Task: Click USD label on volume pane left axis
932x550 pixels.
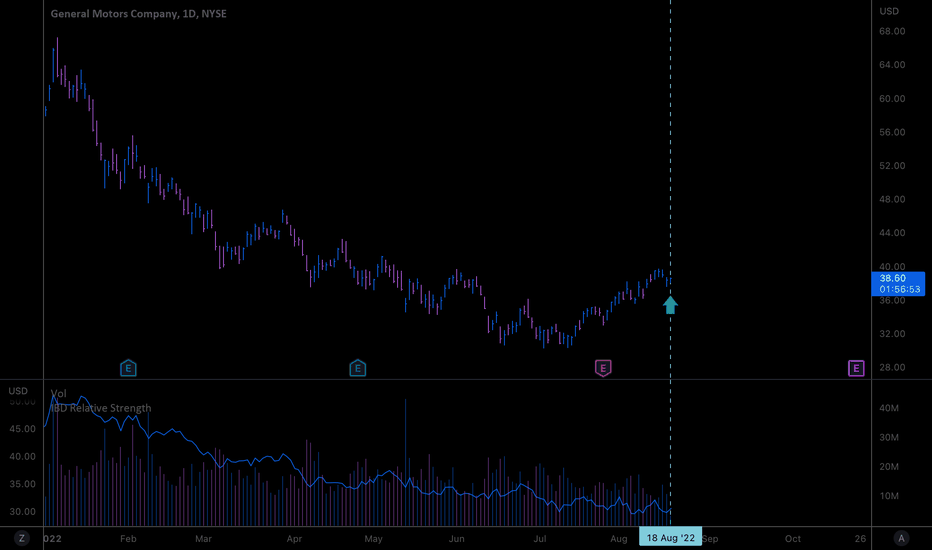Action: tap(18, 391)
